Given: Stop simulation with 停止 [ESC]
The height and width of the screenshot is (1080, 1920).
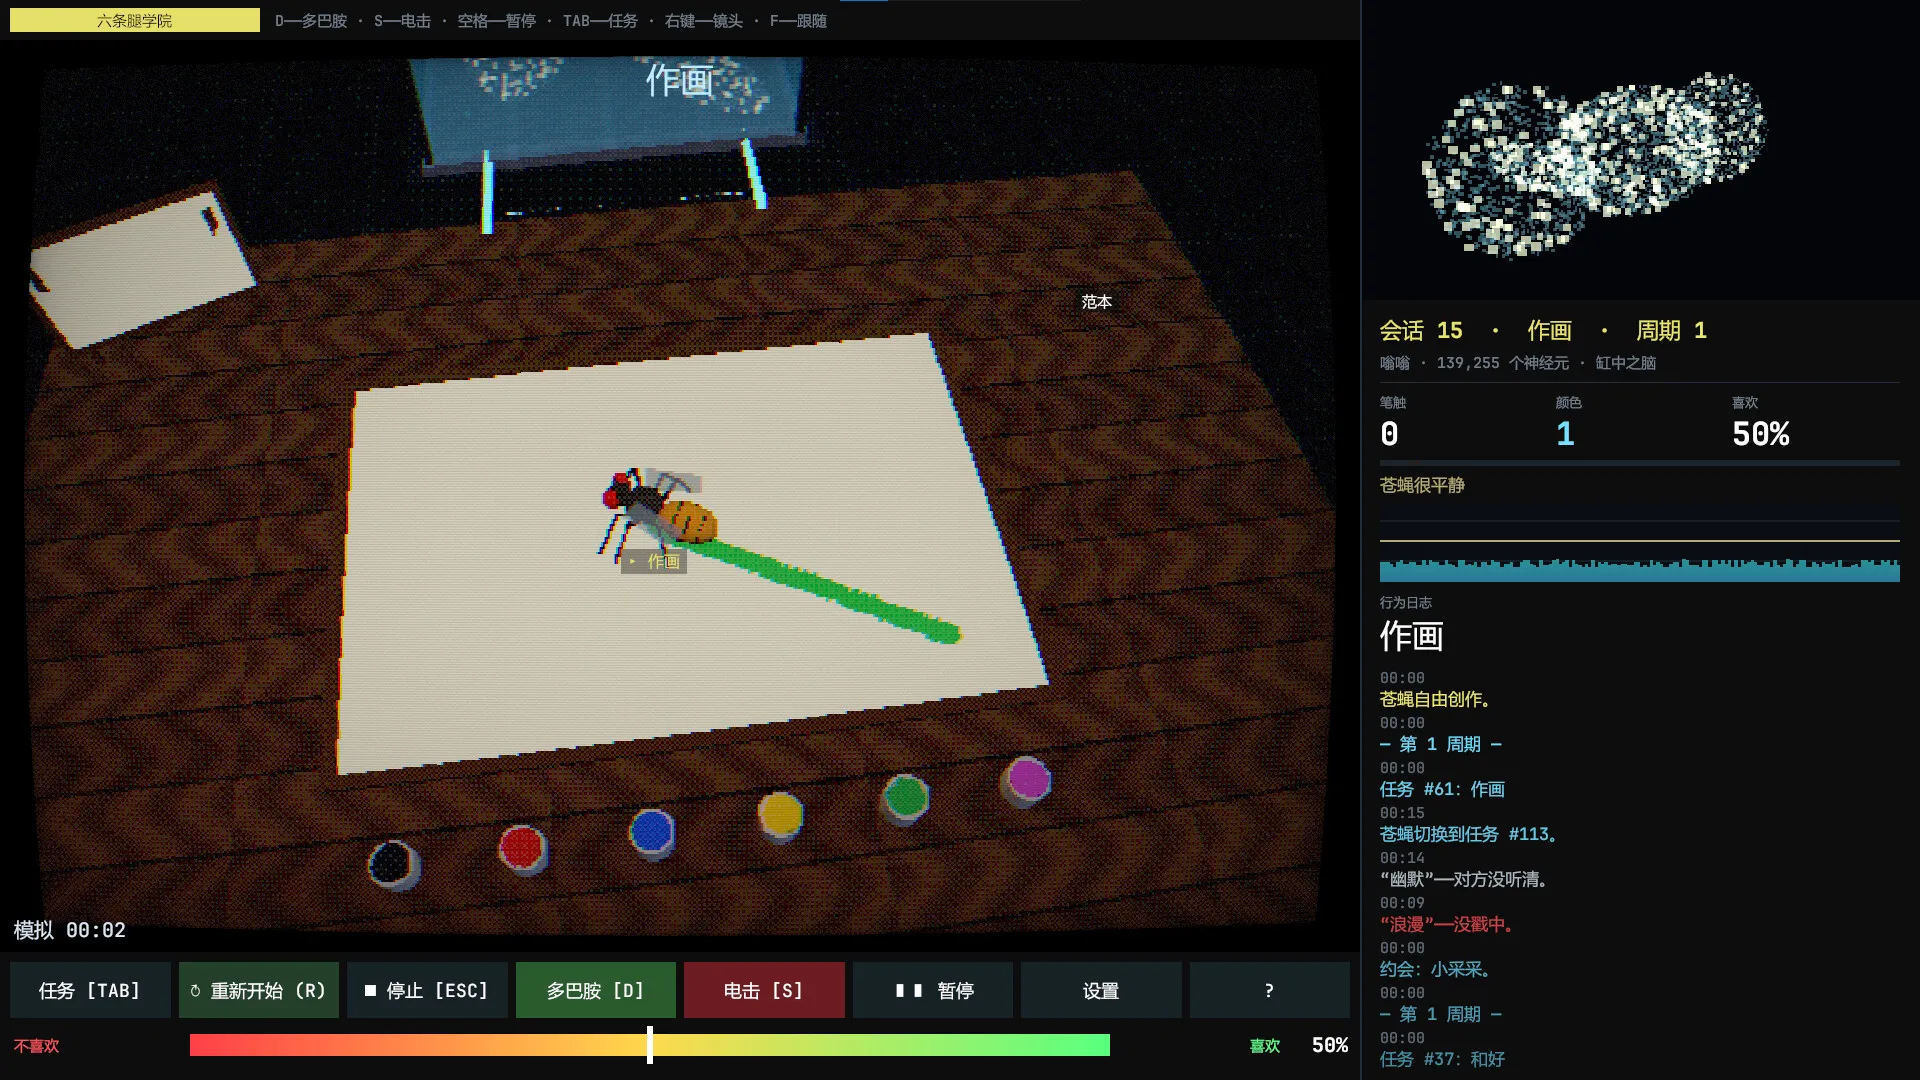Looking at the screenshot, I should point(427,990).
